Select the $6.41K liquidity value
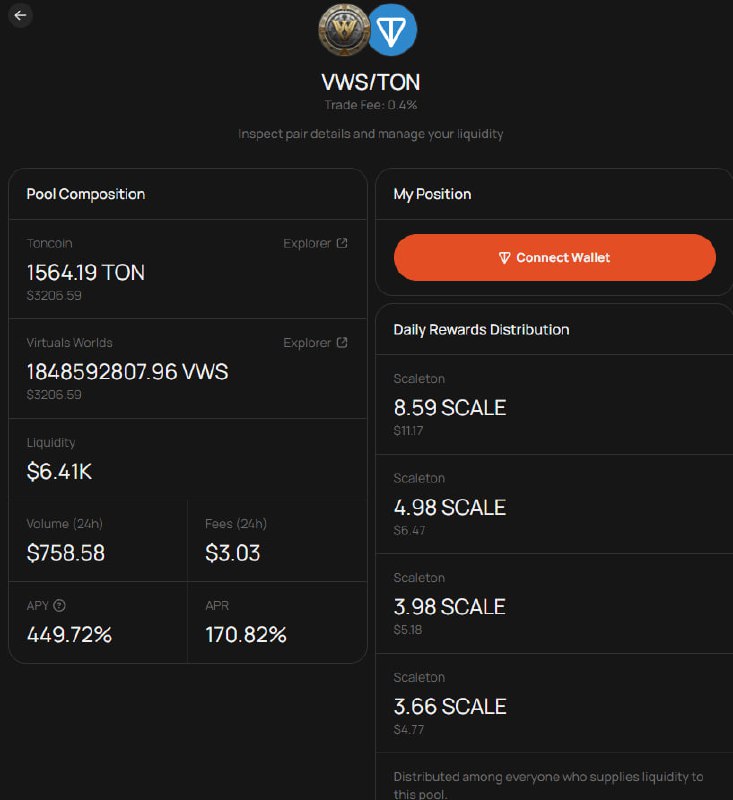The height and width of the screenshot is (800, 733). tap(59, 471)
